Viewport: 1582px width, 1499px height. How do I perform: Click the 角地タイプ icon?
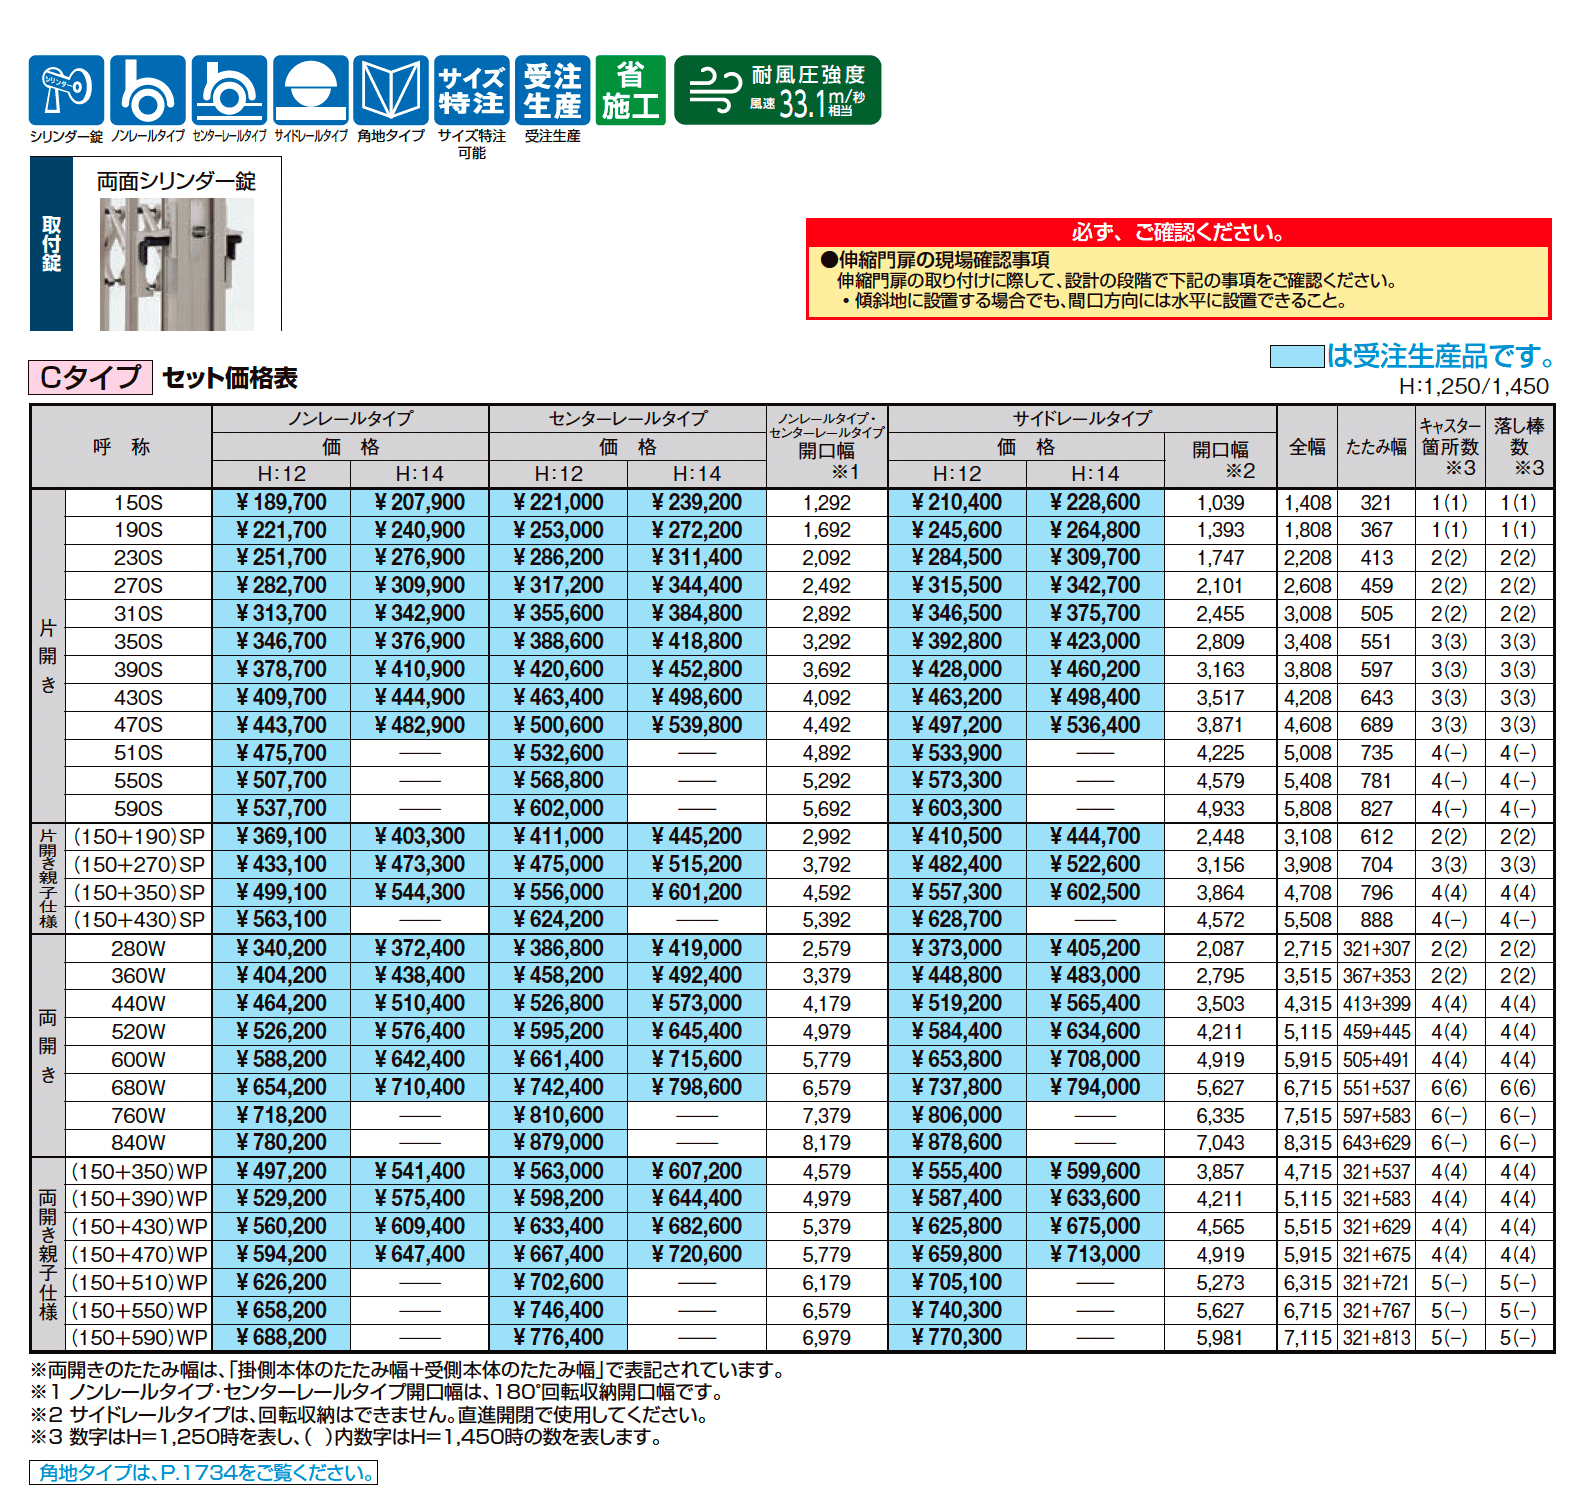click(x=391, y=90)
